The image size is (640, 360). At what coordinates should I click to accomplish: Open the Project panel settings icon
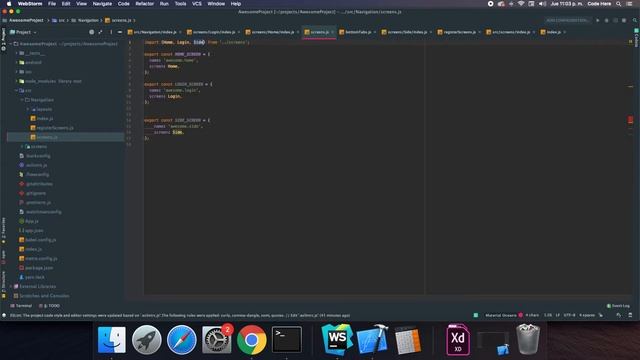111,32
